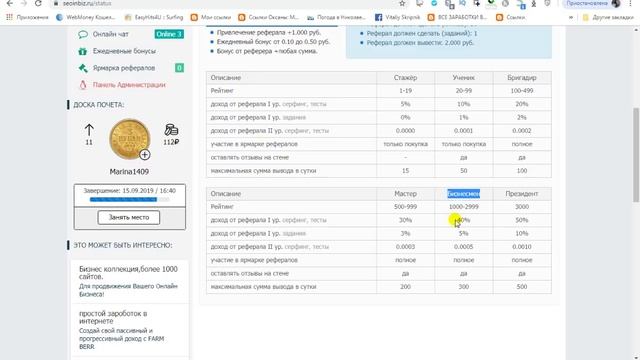This screenshot has width=640, height=360.
Task: Open the Приложения apps bookmark
Action: coord(27,17)
